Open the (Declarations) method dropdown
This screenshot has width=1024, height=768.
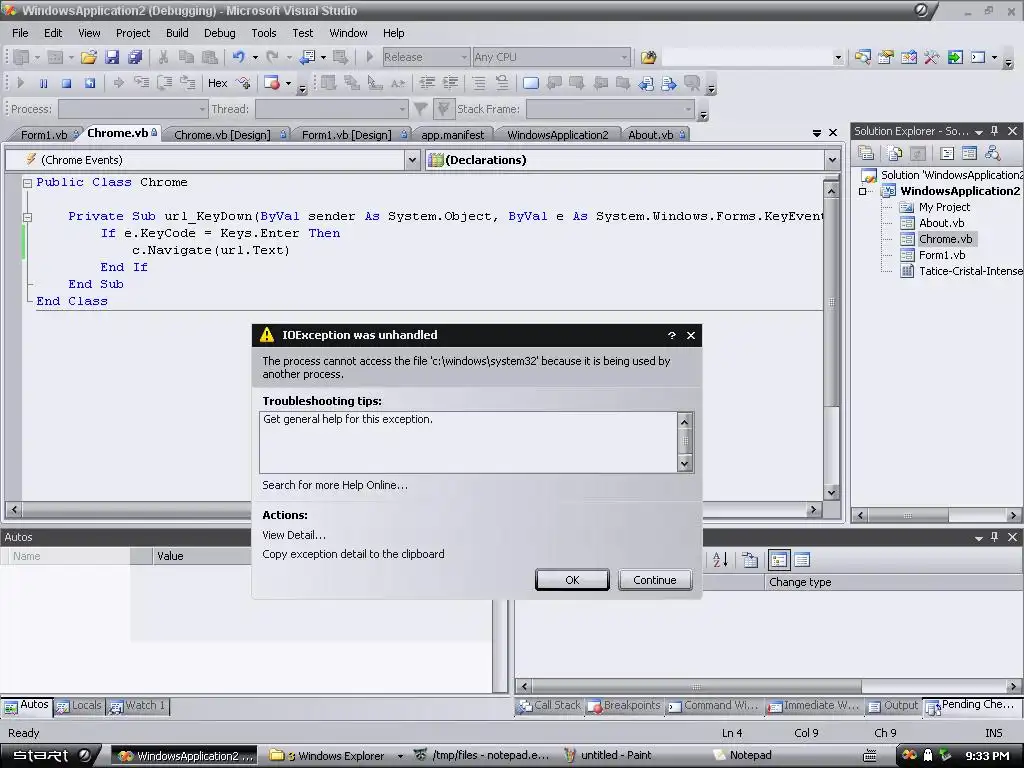pyautogui.click(x=832, y=160)
